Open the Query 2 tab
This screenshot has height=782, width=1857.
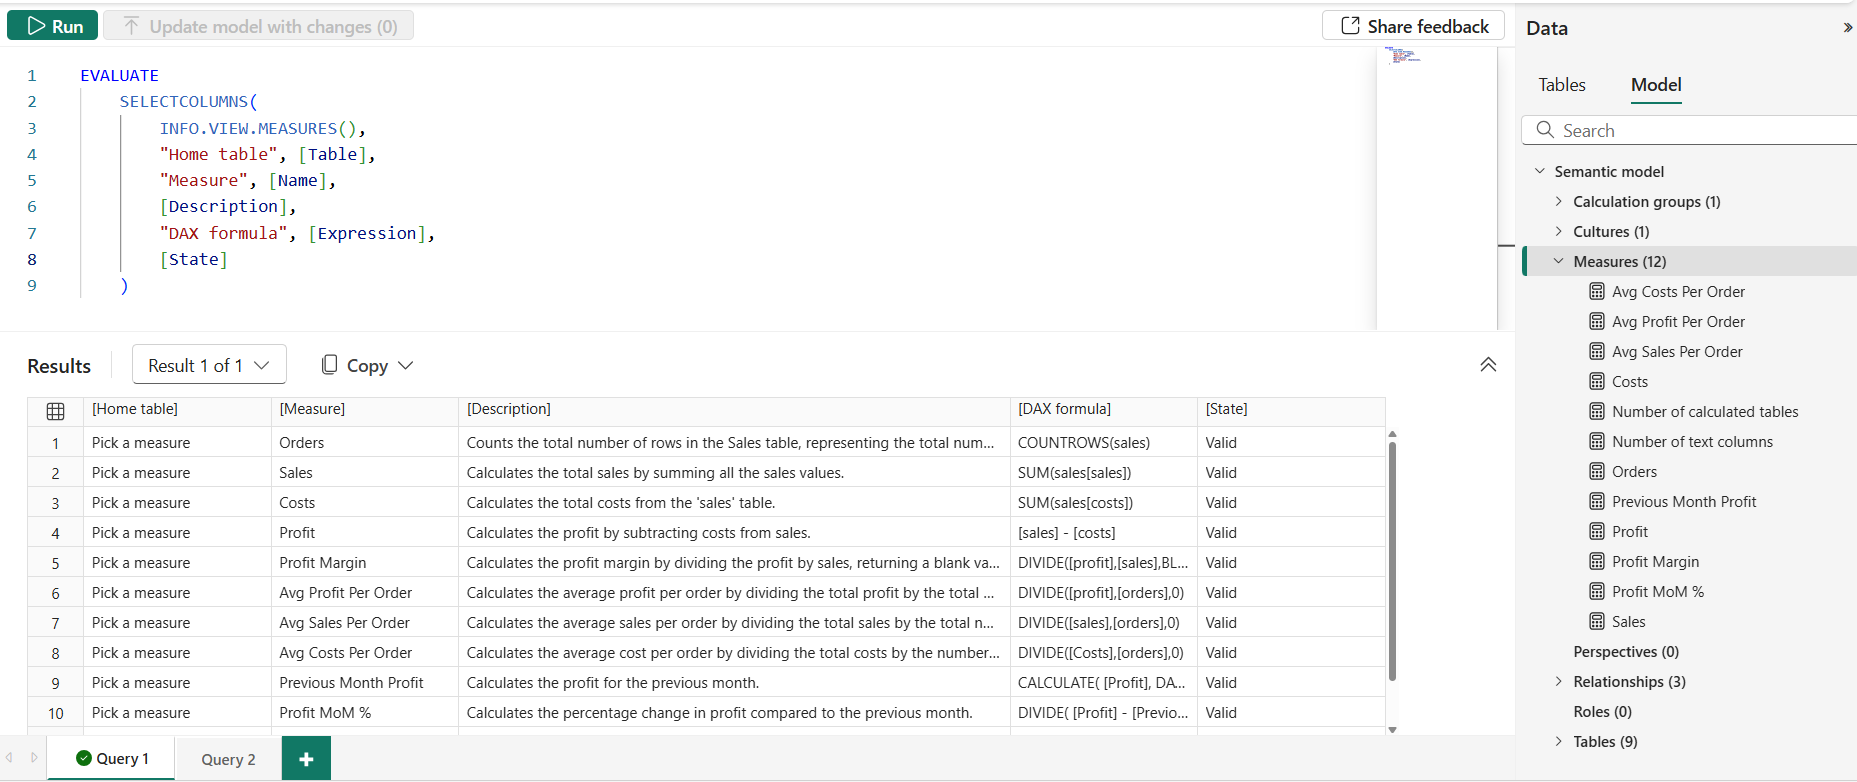[228, 759]
